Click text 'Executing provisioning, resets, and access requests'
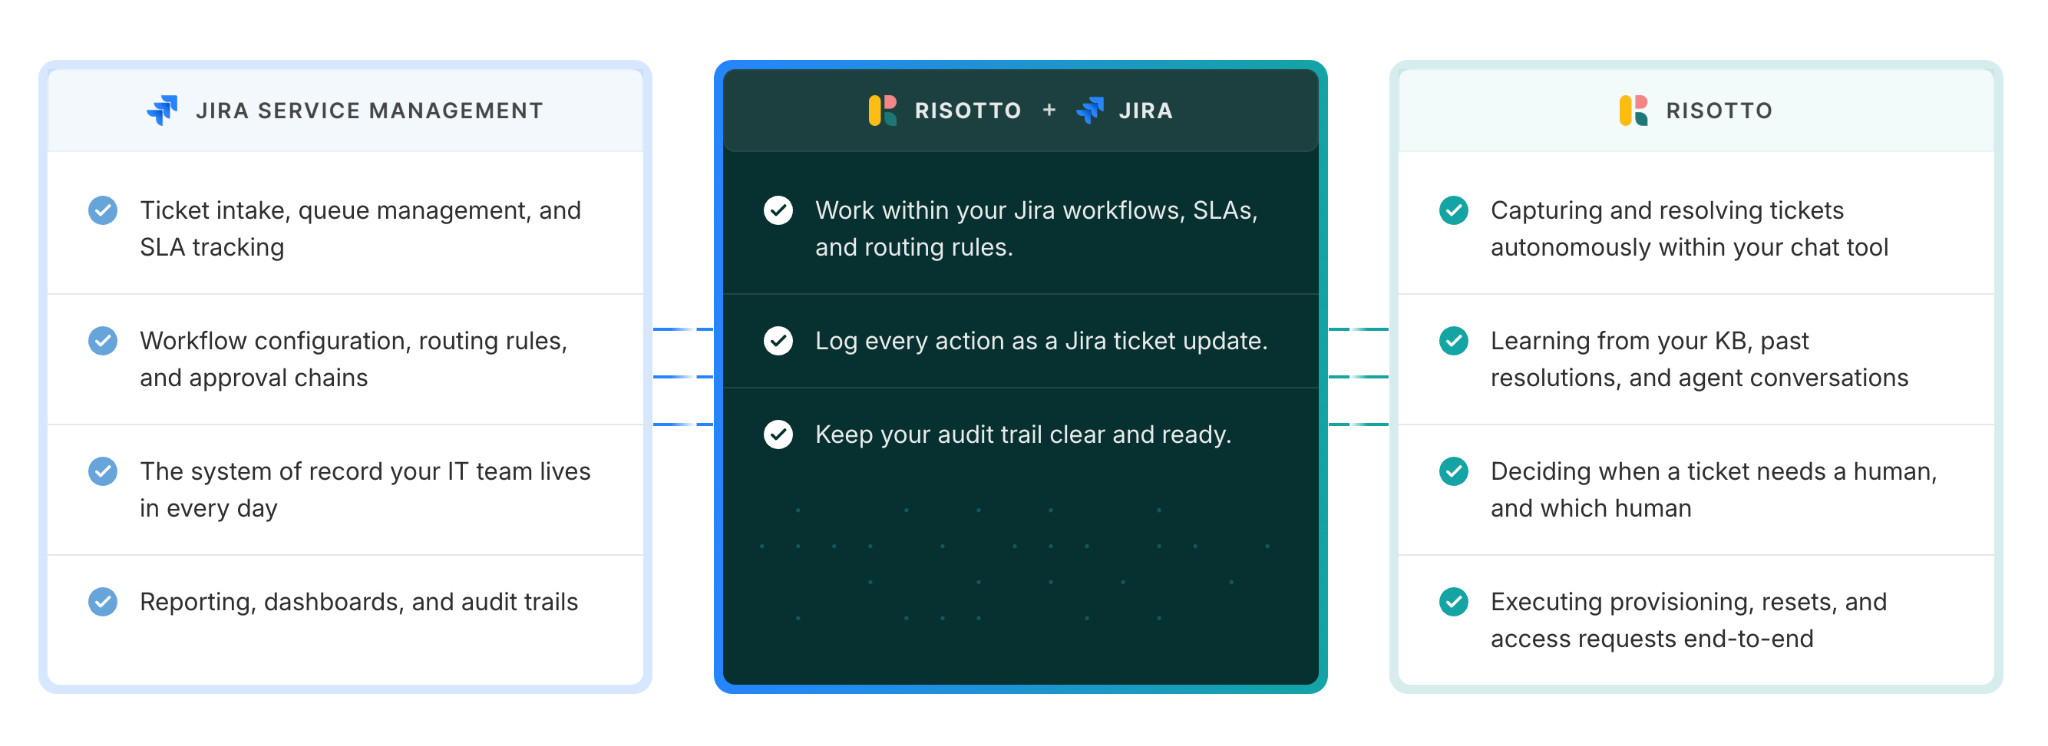Image resolution: width=2048 pixels, height=746 pixels. point(1688,620)
